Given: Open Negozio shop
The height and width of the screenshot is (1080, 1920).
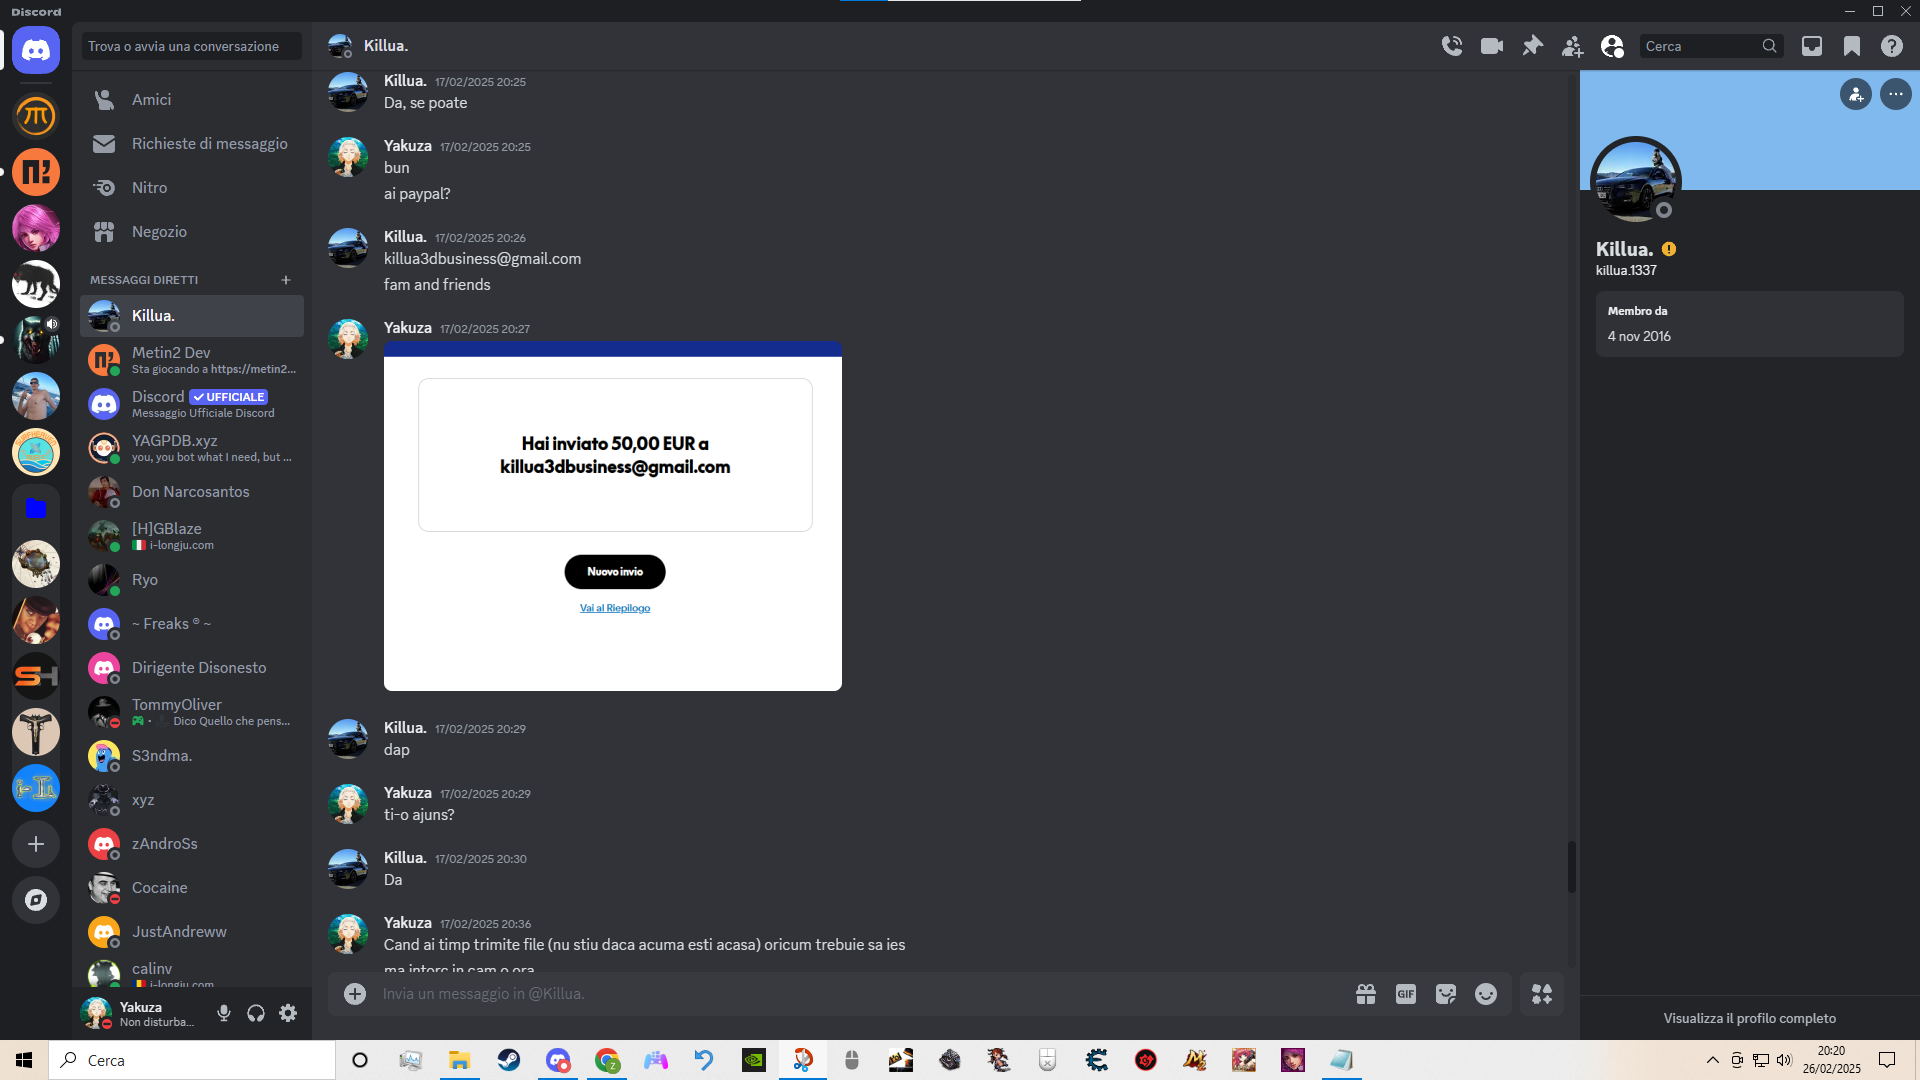Looking at the screenshot, I should tap(192, 232).
